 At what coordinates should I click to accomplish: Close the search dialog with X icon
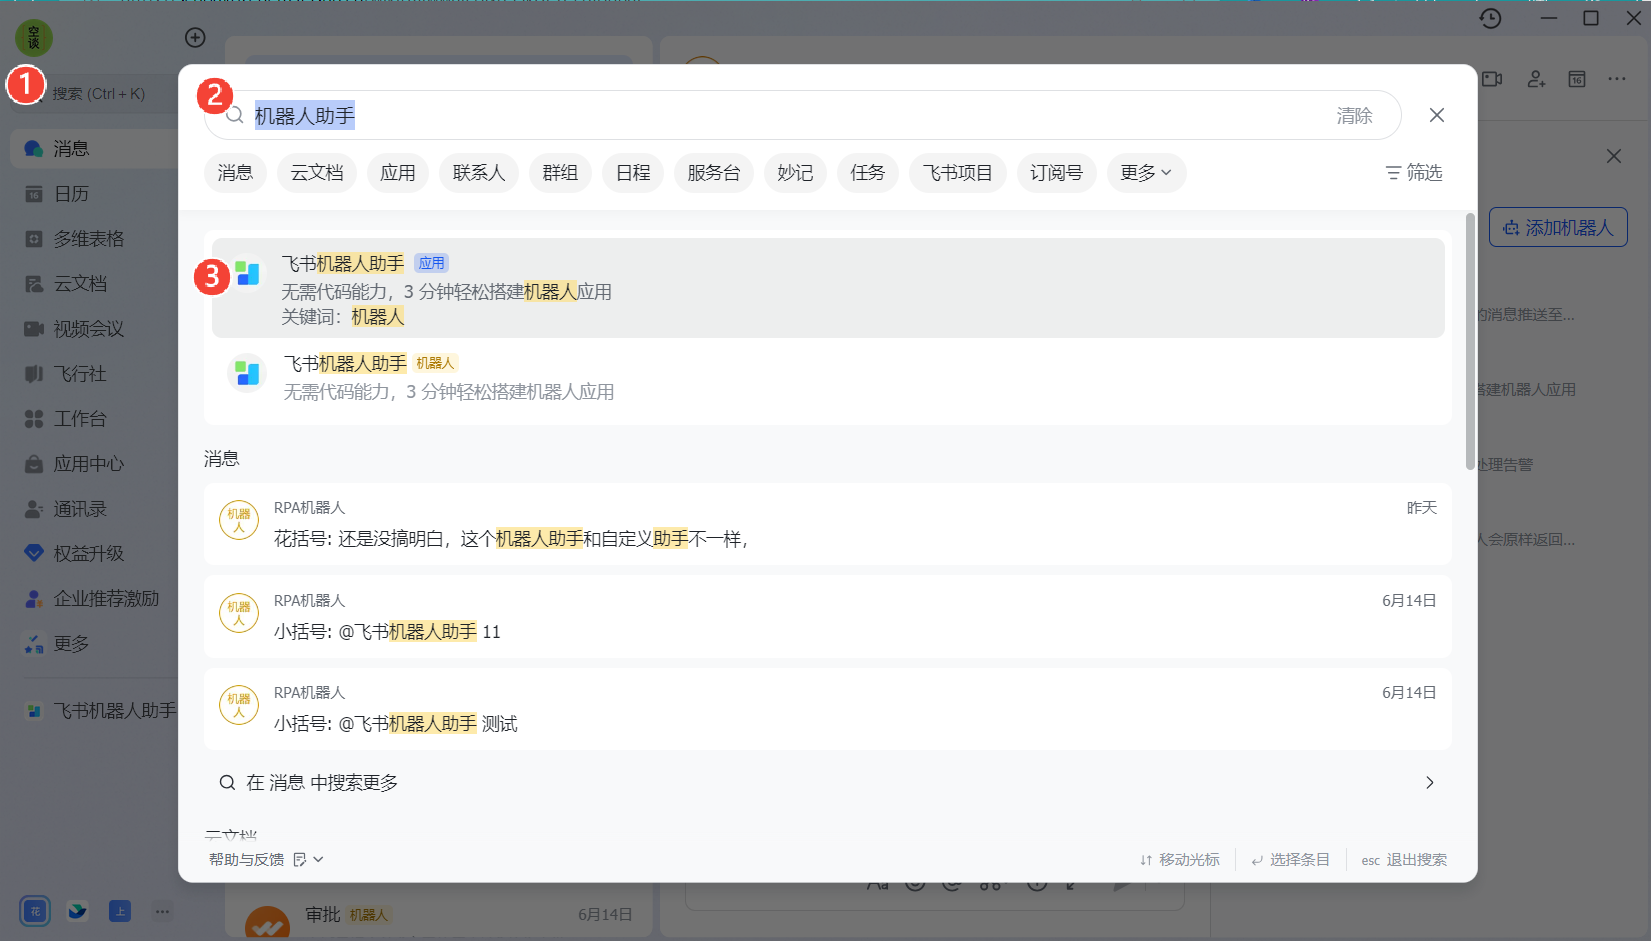coord(1436,115)
